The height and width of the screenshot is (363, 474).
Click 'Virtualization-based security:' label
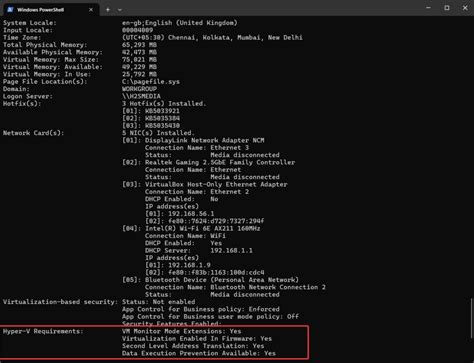click(60, 301)
